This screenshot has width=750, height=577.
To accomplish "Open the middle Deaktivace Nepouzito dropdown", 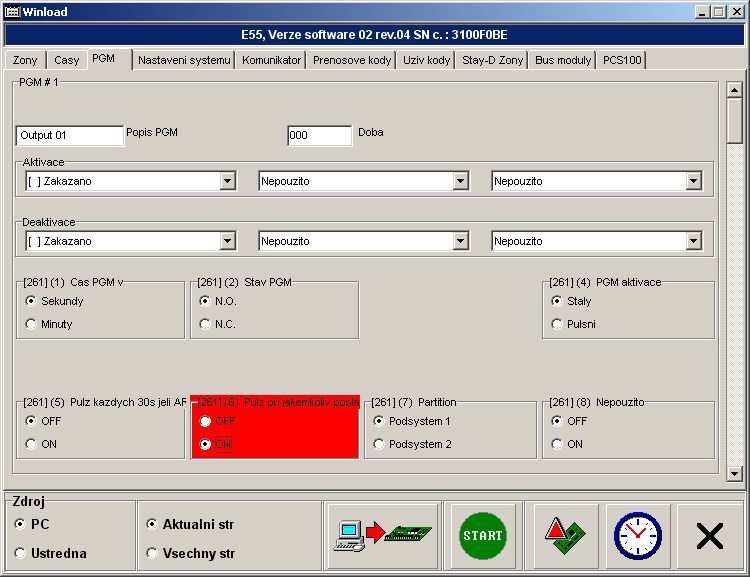I will click(x=460, y=241).
